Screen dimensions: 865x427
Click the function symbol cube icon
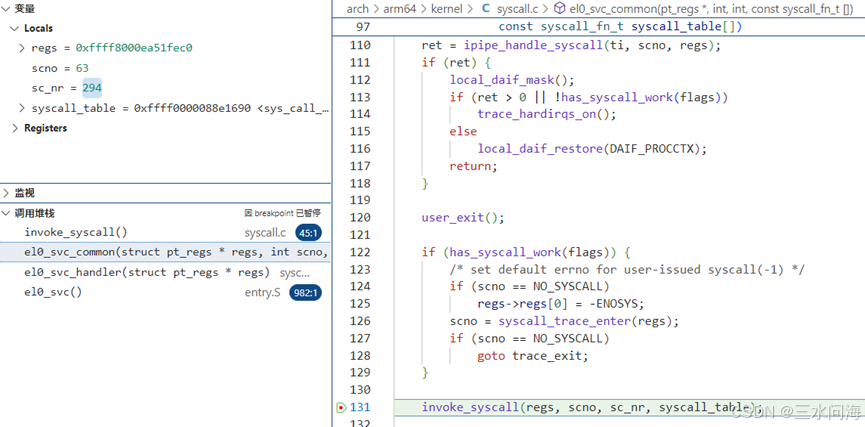tap(559, 8)
